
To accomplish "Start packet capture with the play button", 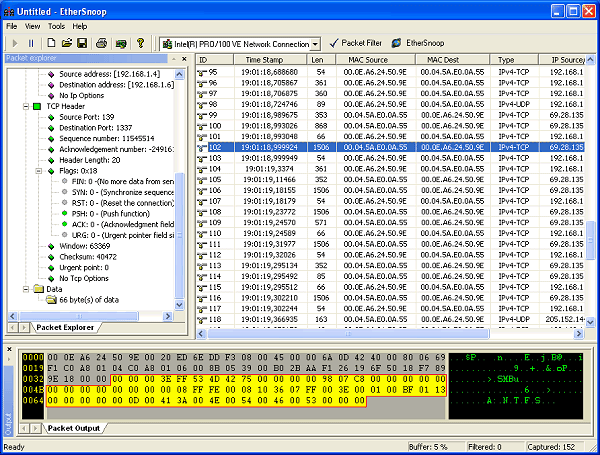I will tap(13, 44).
